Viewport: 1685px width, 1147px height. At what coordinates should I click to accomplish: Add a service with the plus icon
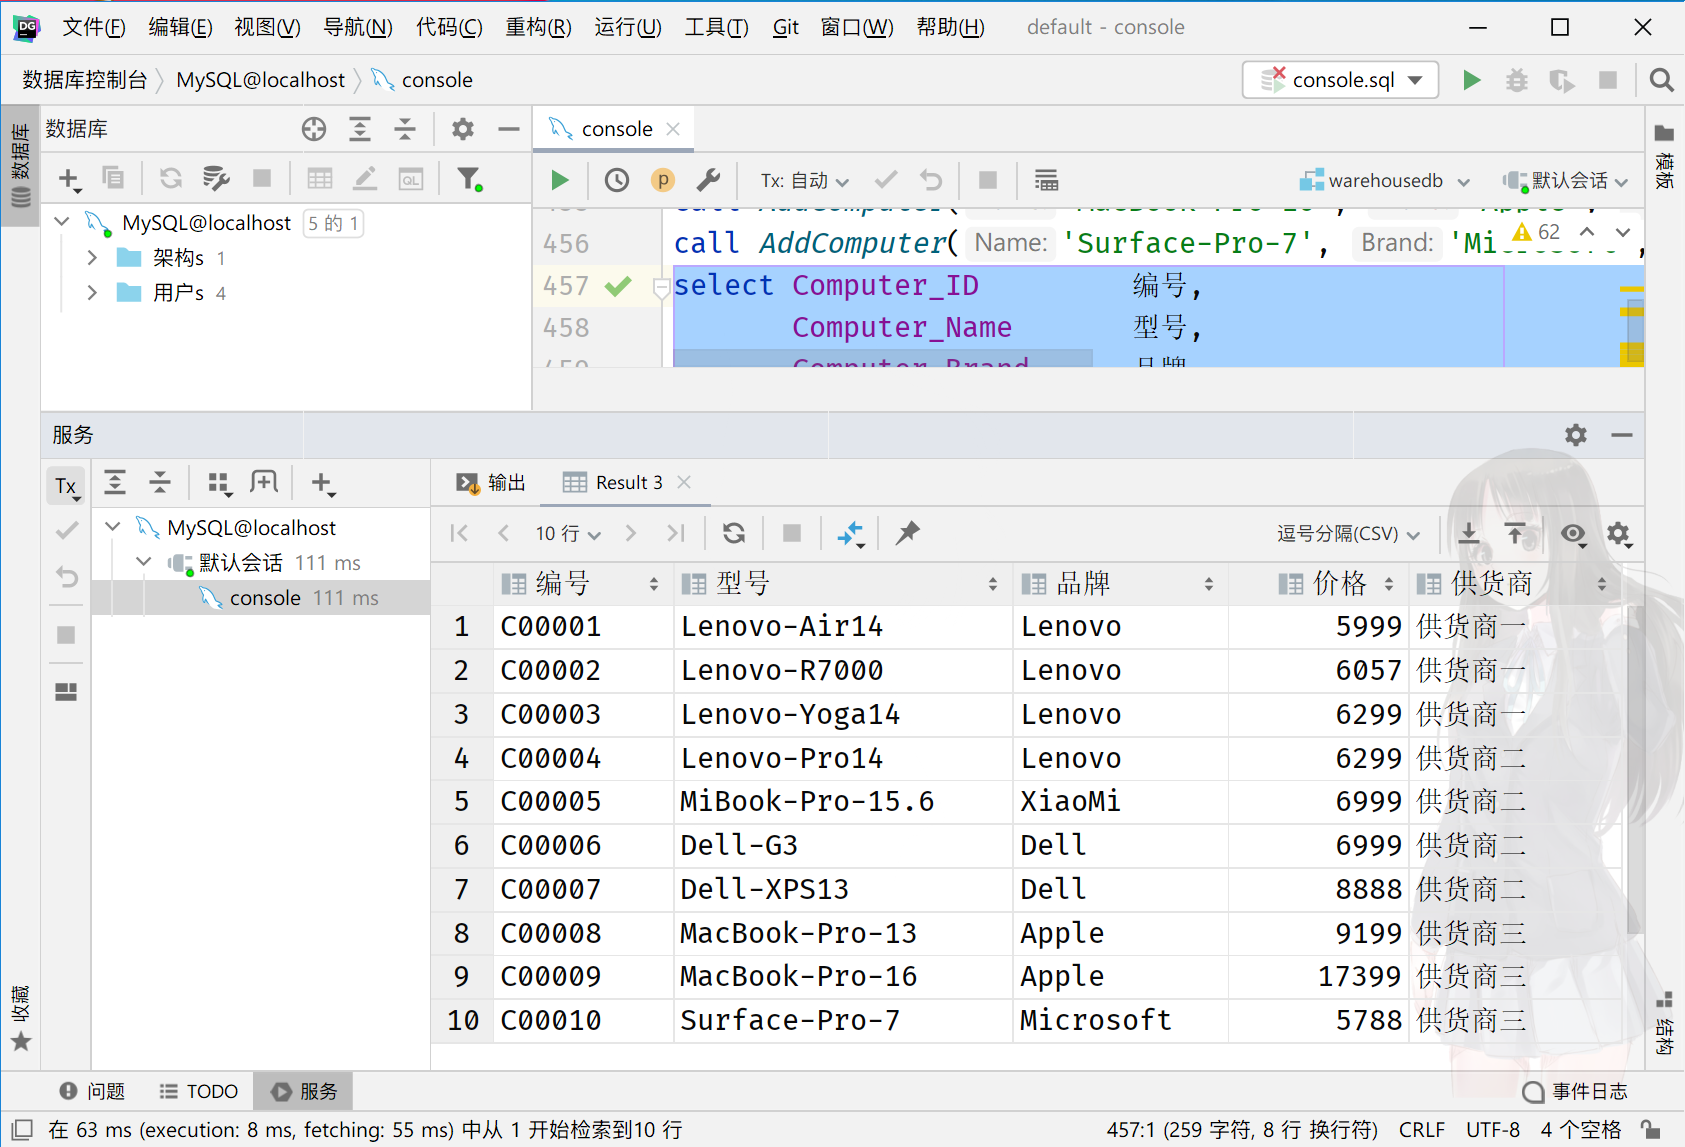(322, 484)
